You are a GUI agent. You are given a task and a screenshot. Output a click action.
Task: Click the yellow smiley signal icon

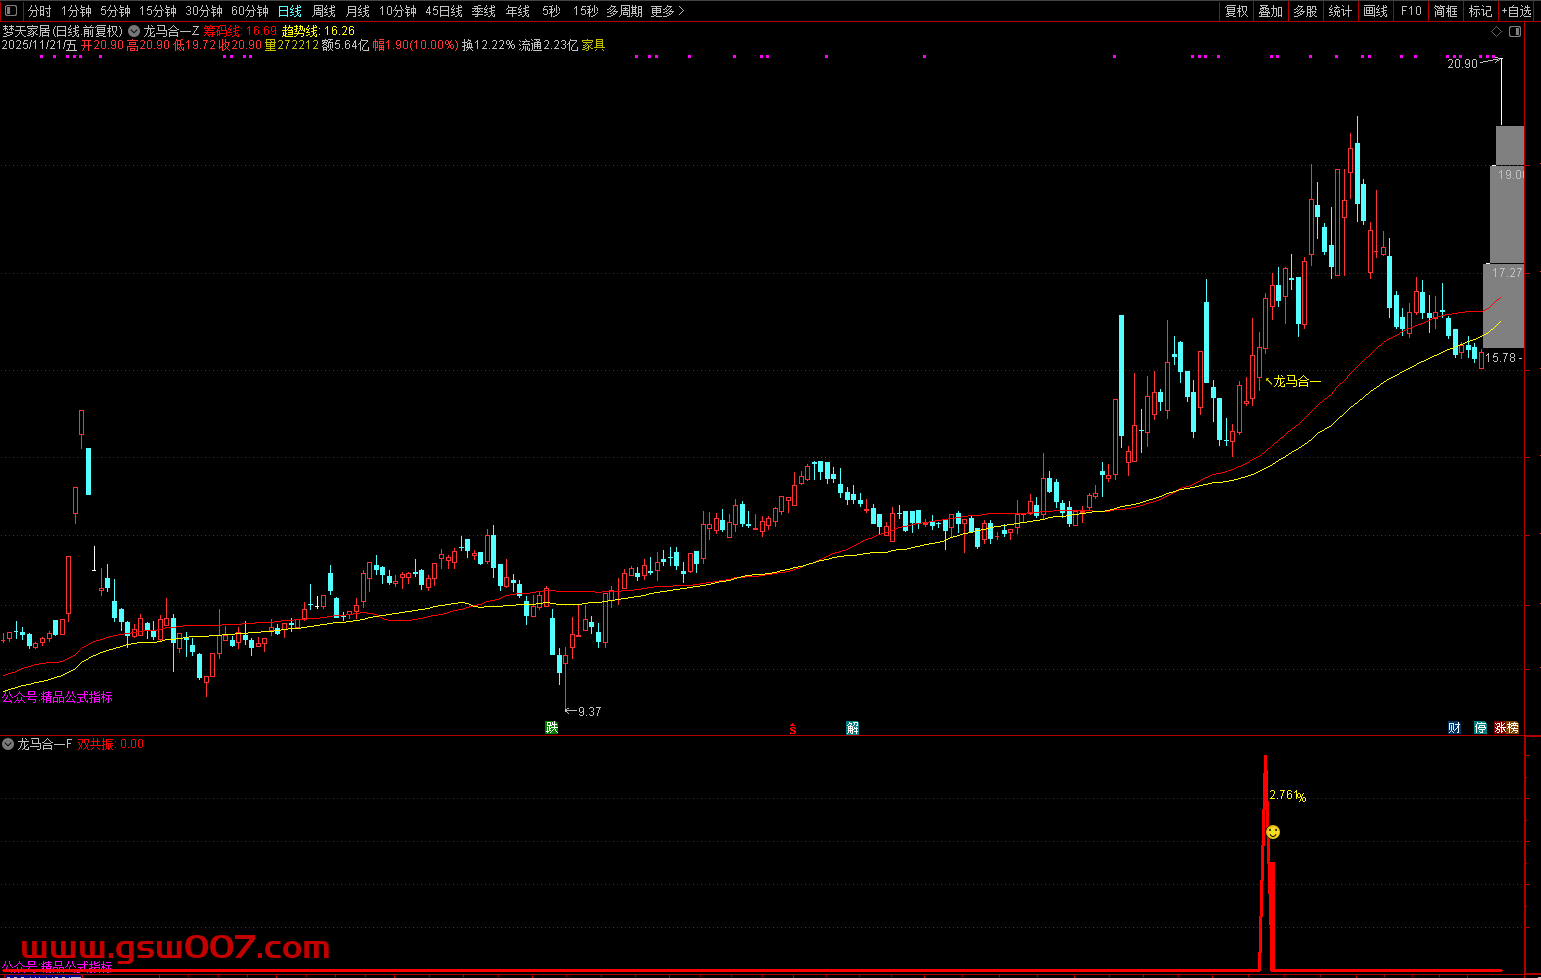1272,831
